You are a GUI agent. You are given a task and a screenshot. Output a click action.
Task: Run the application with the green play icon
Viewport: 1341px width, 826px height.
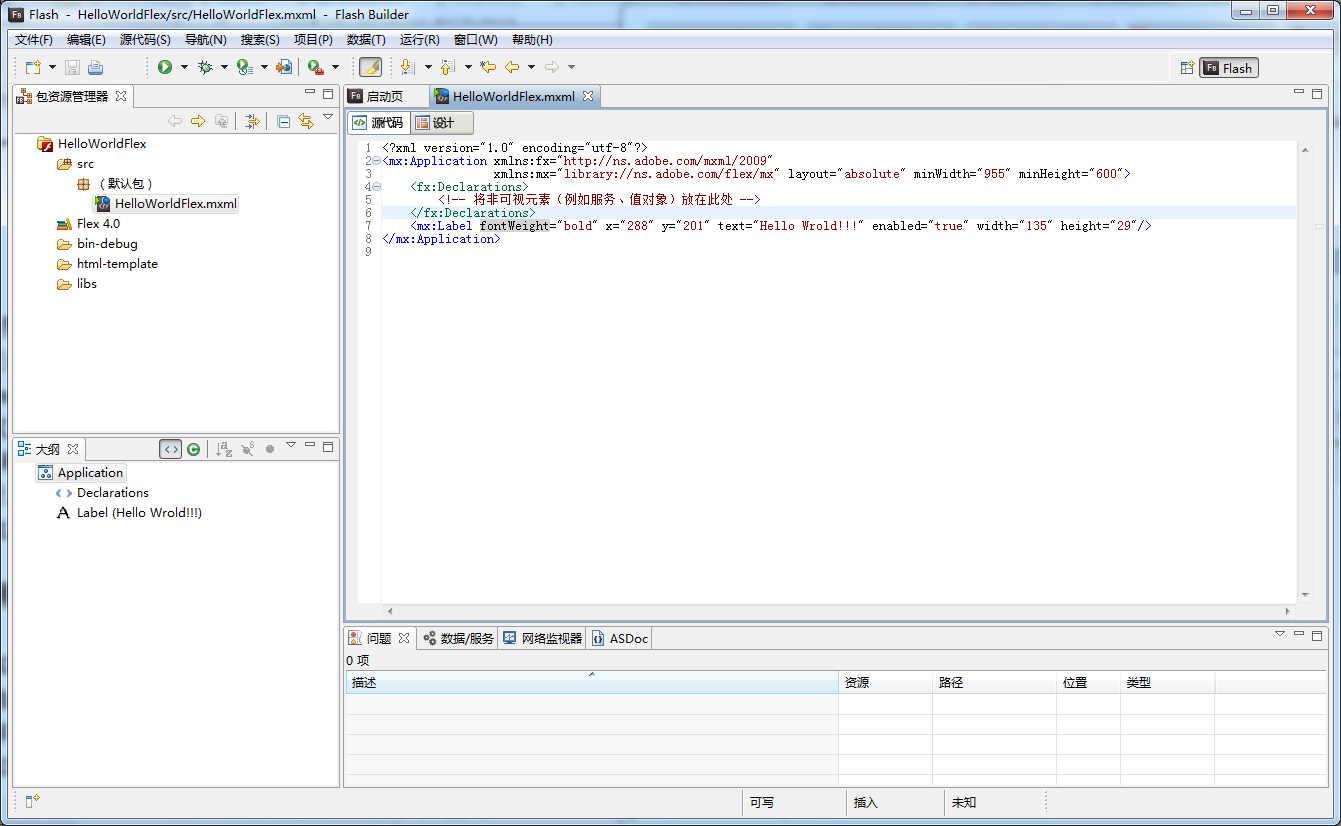[x=165, y=67]
